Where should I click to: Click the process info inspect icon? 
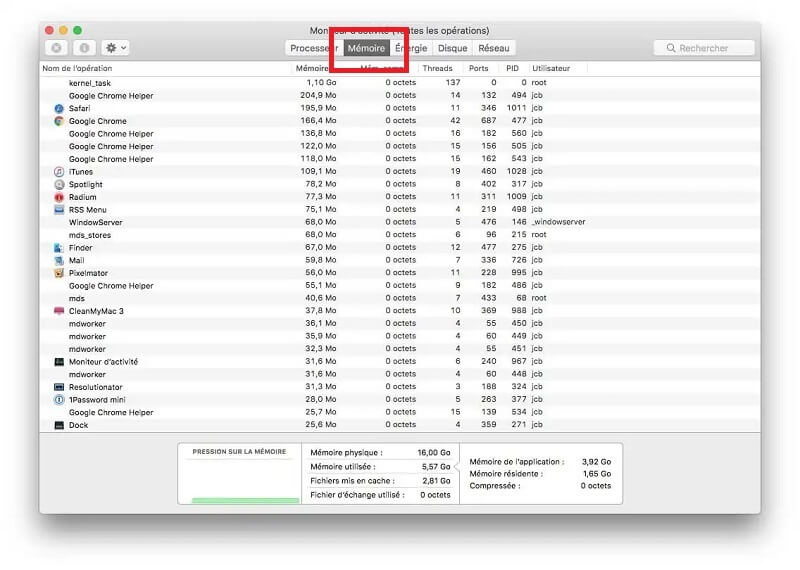(84, 48)
